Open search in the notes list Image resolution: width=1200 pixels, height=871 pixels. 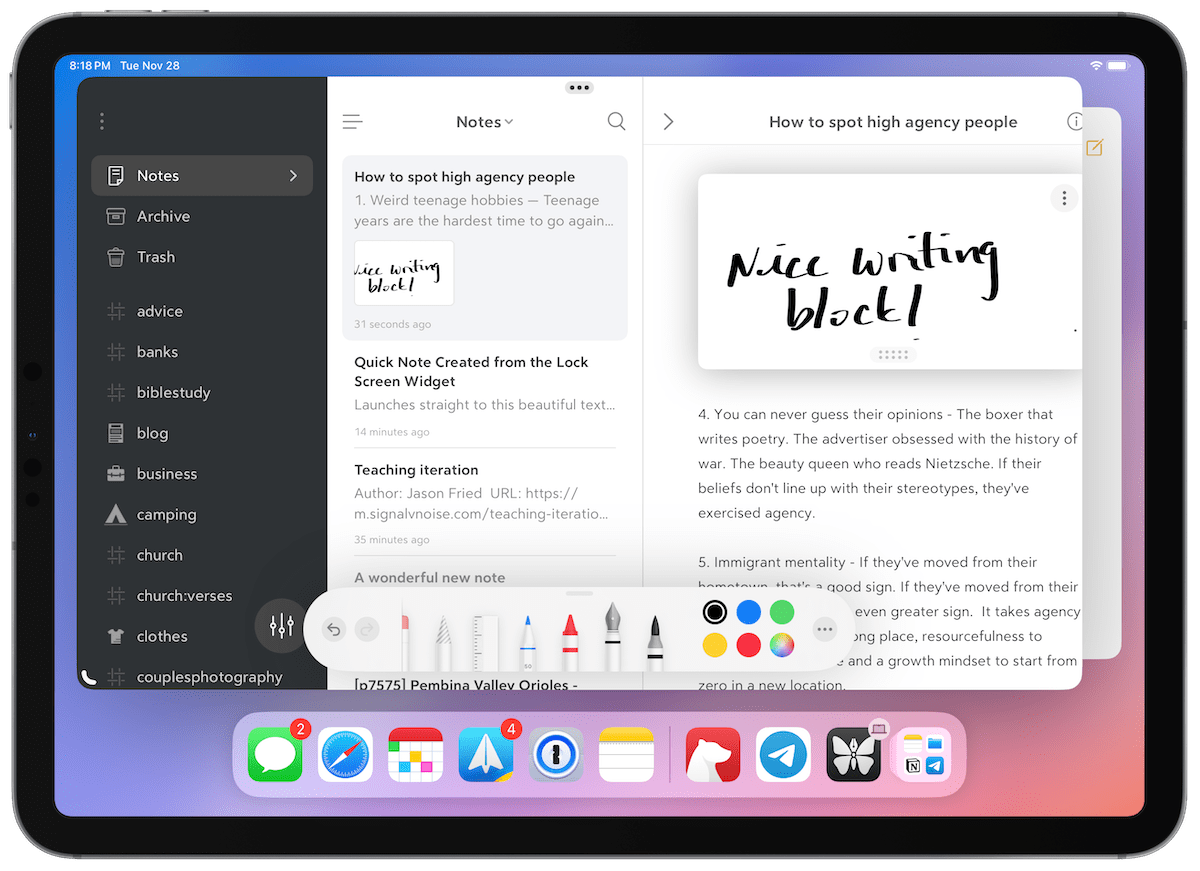pos(616,121)
